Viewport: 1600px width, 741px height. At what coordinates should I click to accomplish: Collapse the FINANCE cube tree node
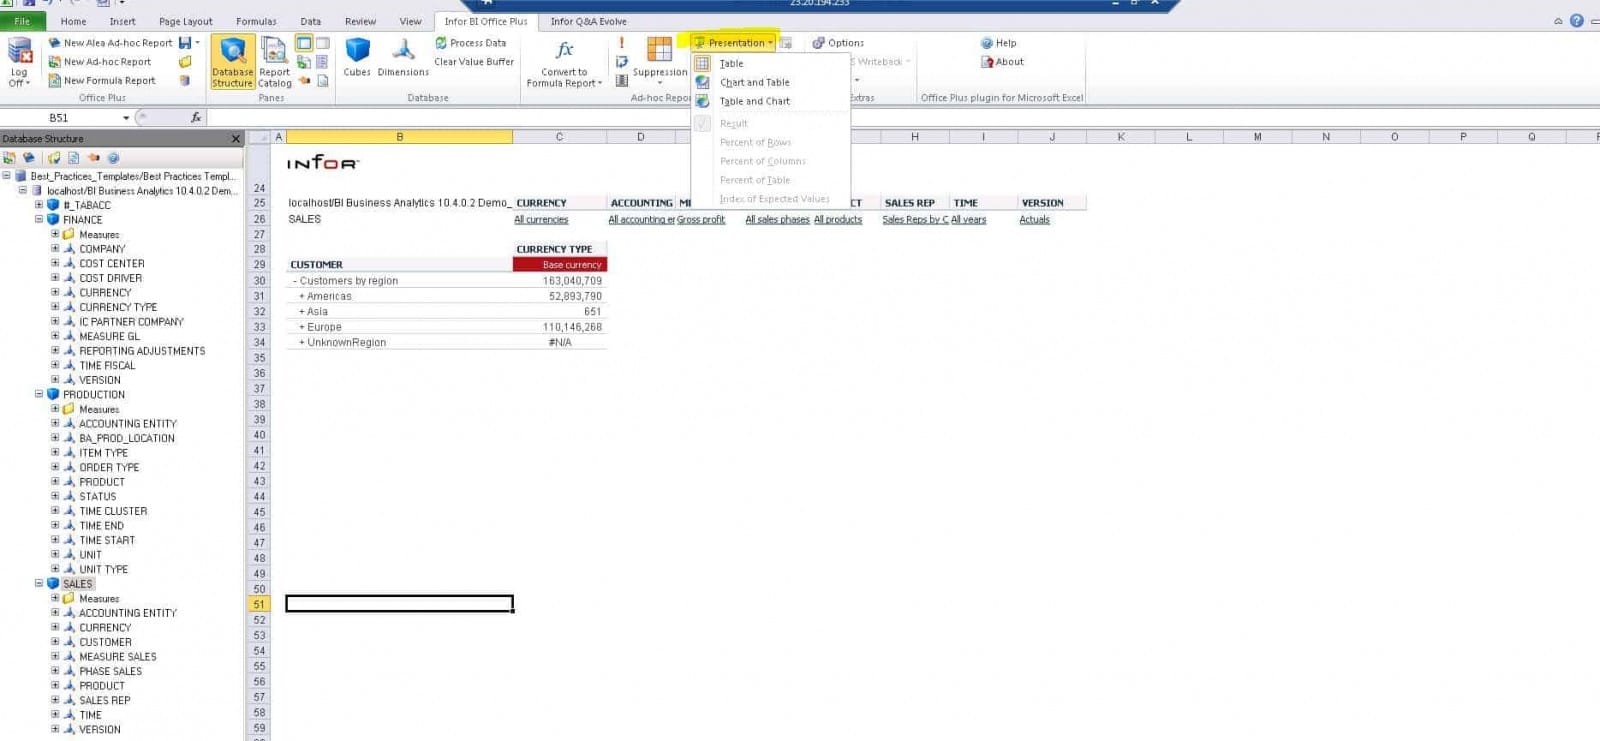(39, 219)
